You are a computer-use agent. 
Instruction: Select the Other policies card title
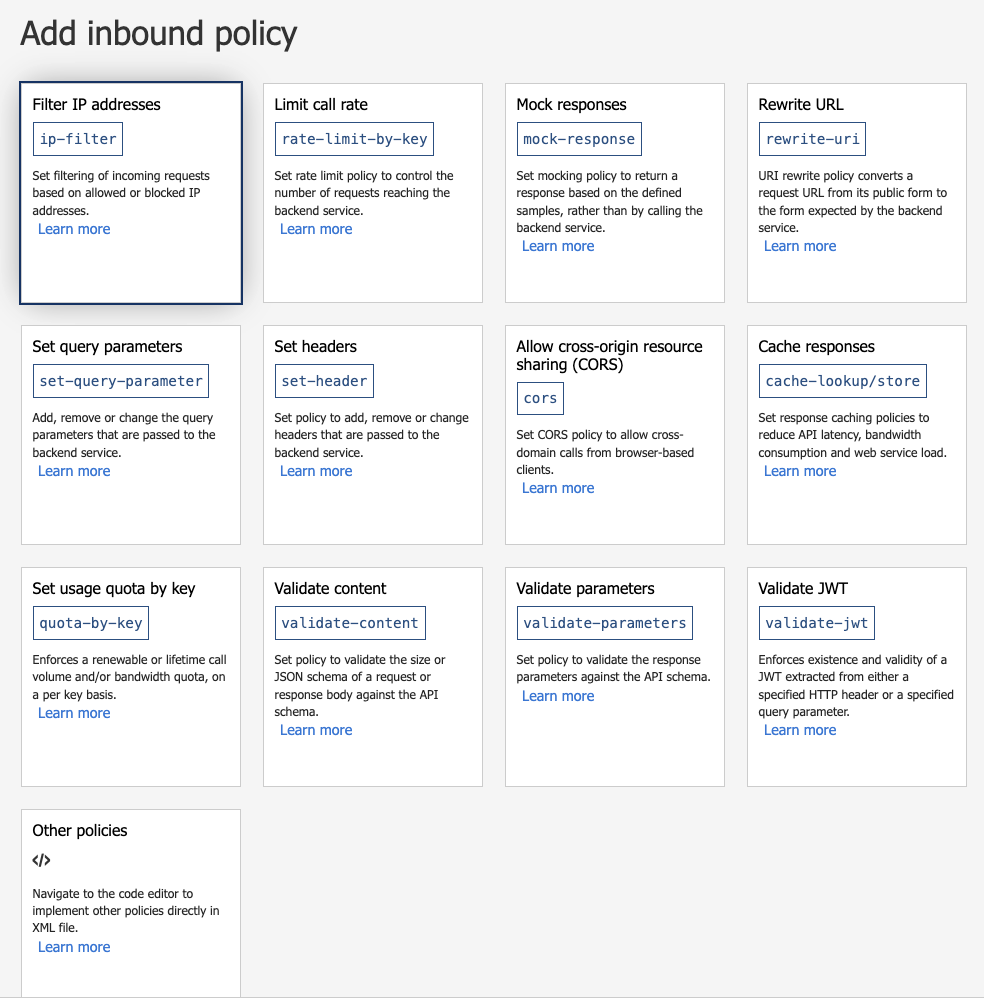80,831
